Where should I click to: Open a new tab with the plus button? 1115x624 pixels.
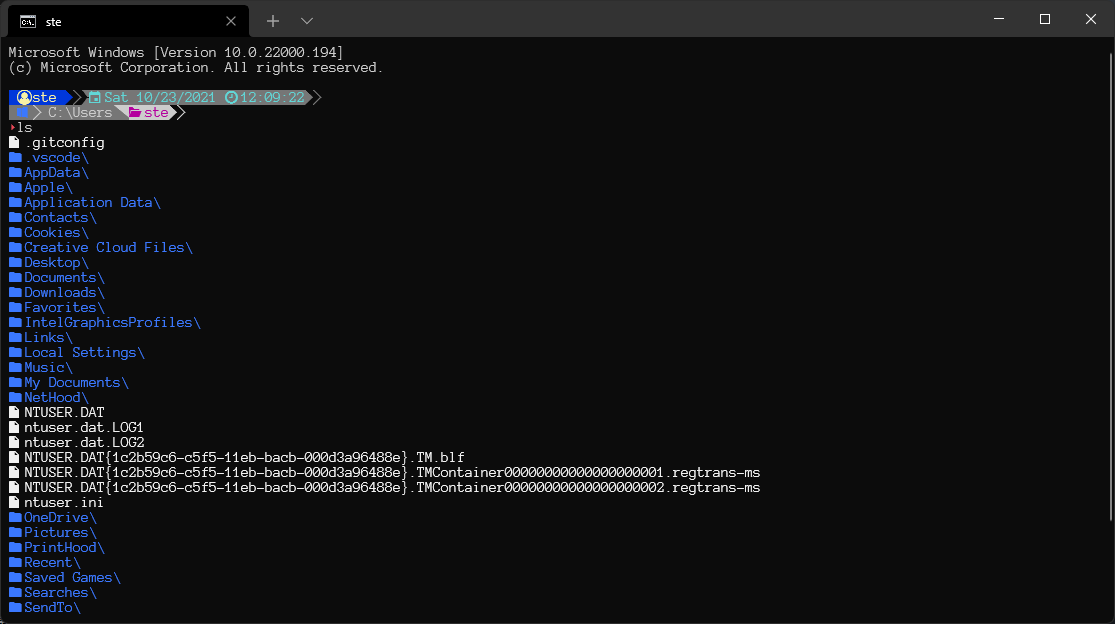[x=272, y=20]
